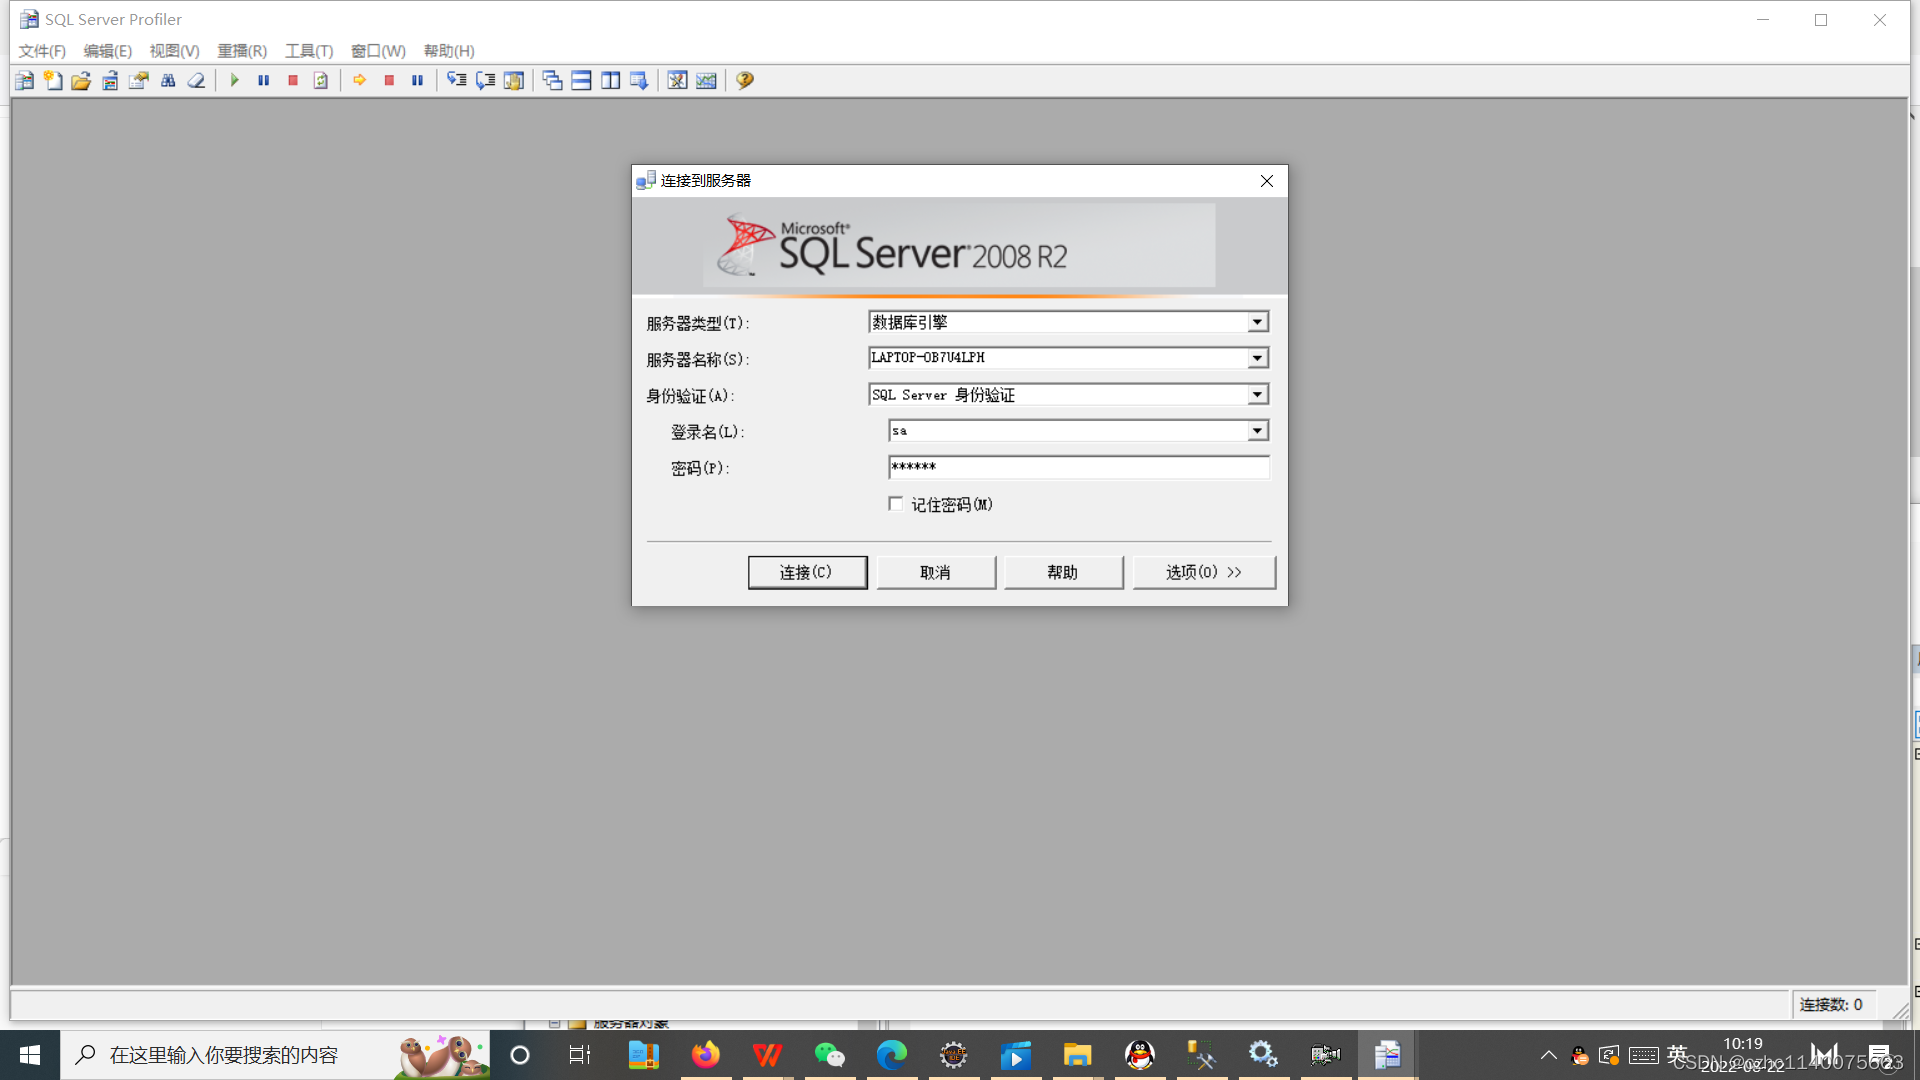
Task: Click the Help question mark icon
Action: 745,81
